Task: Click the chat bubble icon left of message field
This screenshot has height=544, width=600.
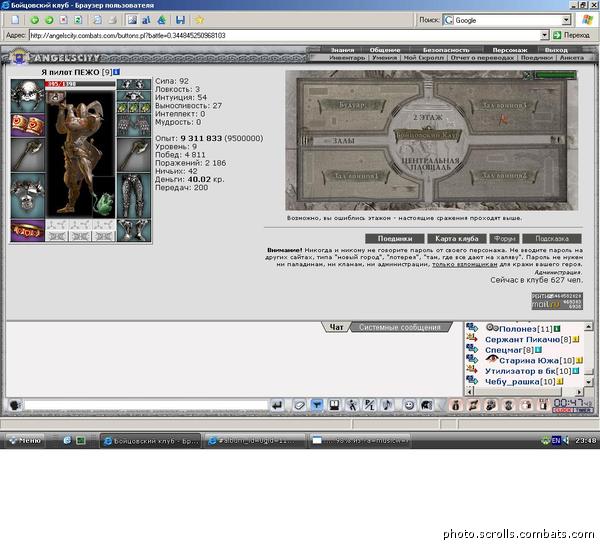Action: tap(15, 405)
